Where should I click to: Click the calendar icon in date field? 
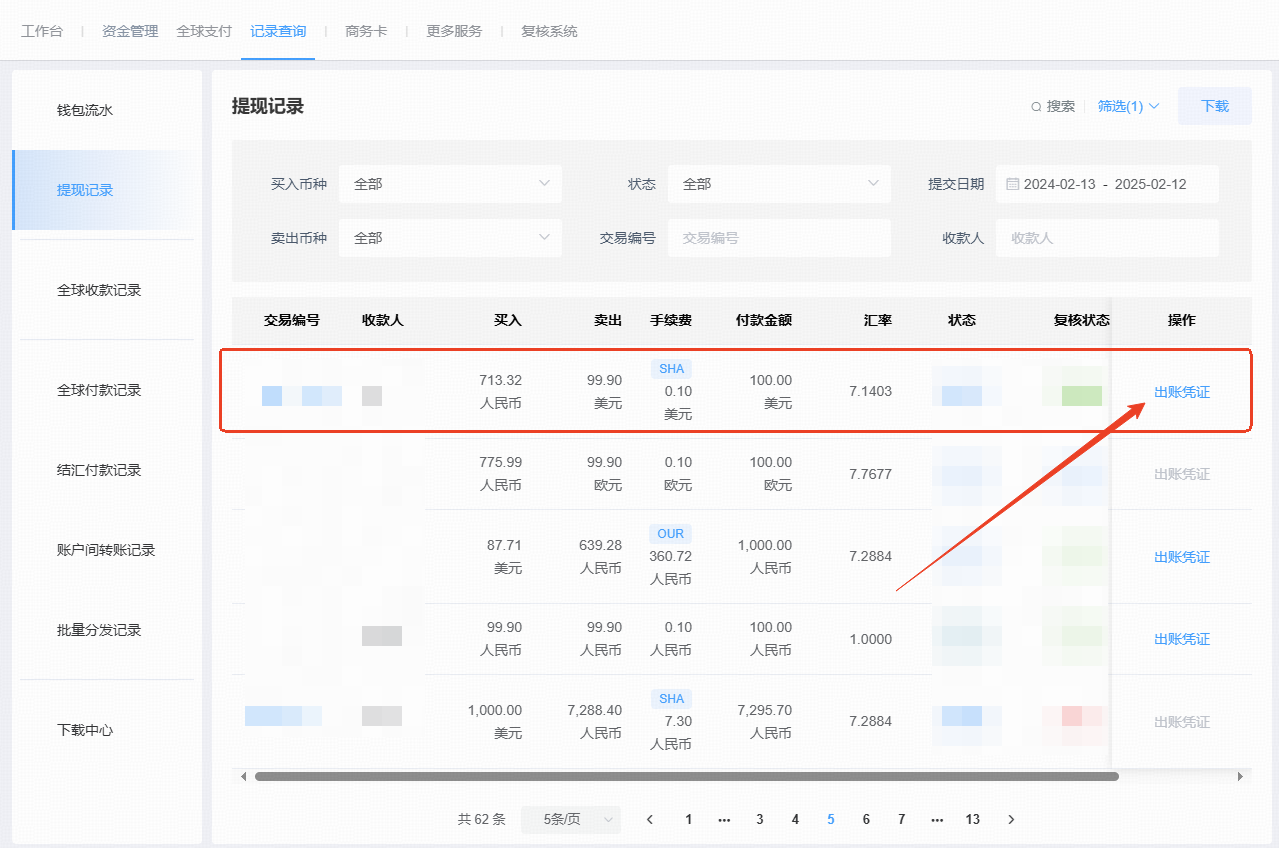coord(1012,184)
